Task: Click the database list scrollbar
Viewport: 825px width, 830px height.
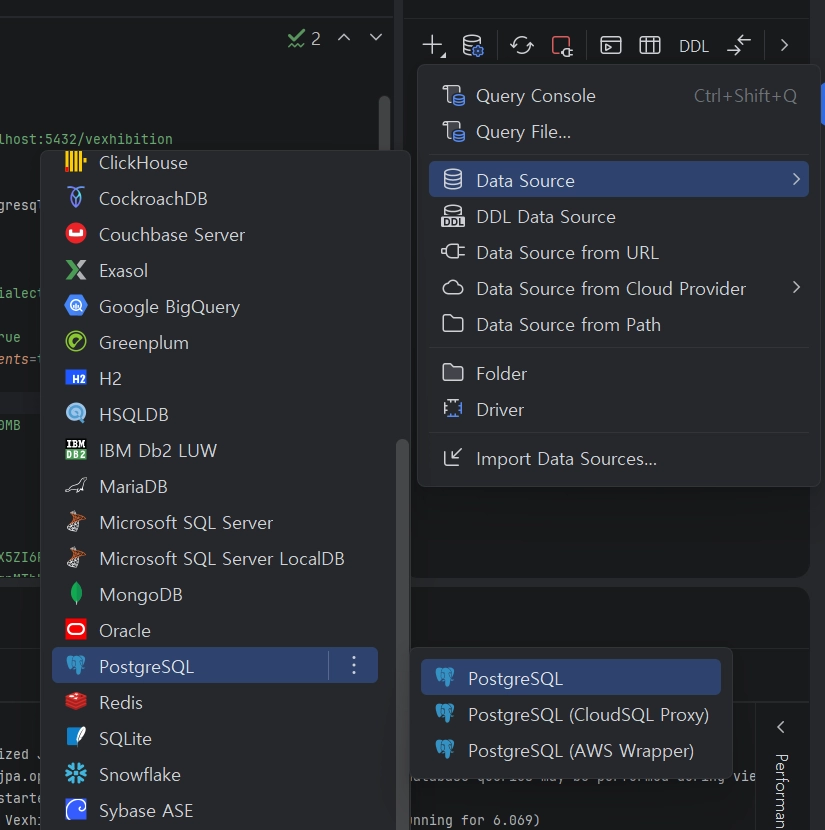Action: click(x=402, y=633)
